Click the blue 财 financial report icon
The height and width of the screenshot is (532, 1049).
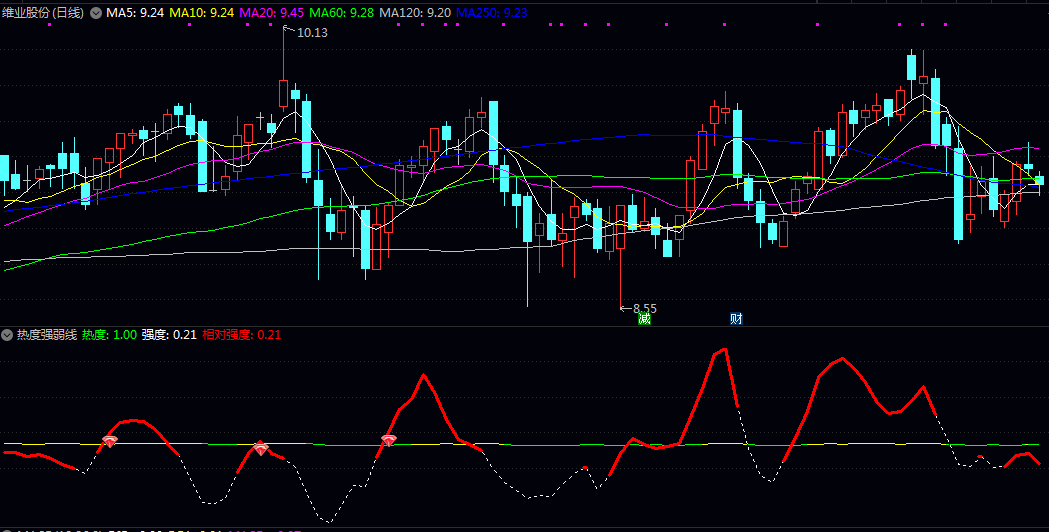[x=736, y=319]
